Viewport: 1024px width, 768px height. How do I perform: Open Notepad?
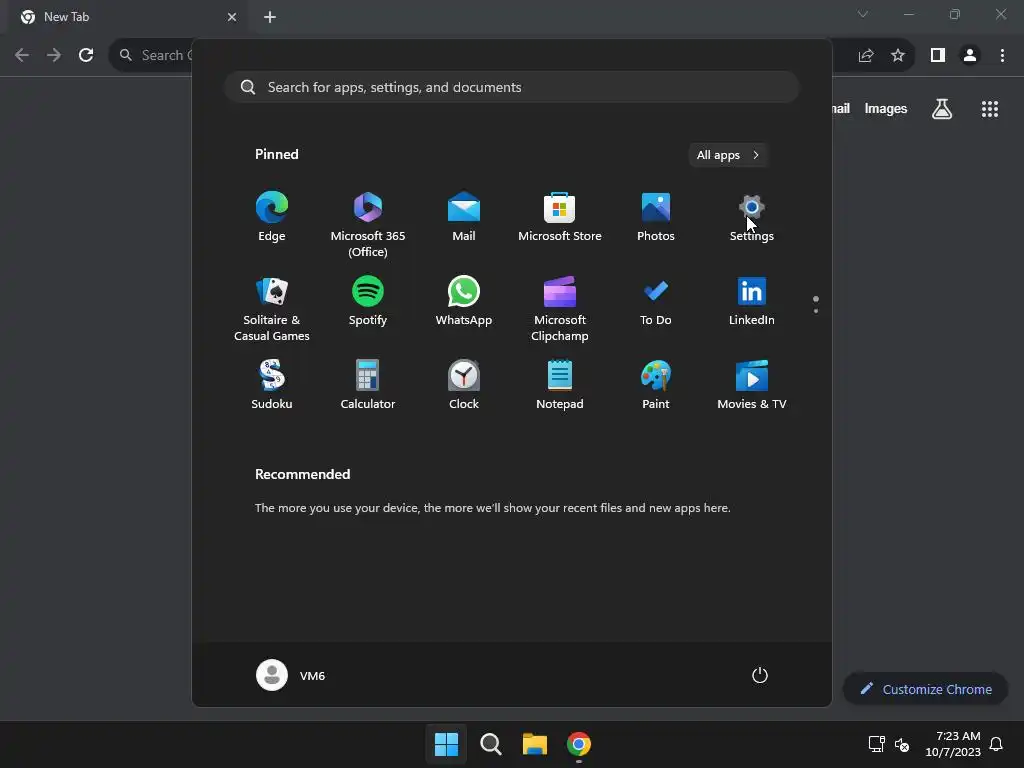(x=560, y=385)
